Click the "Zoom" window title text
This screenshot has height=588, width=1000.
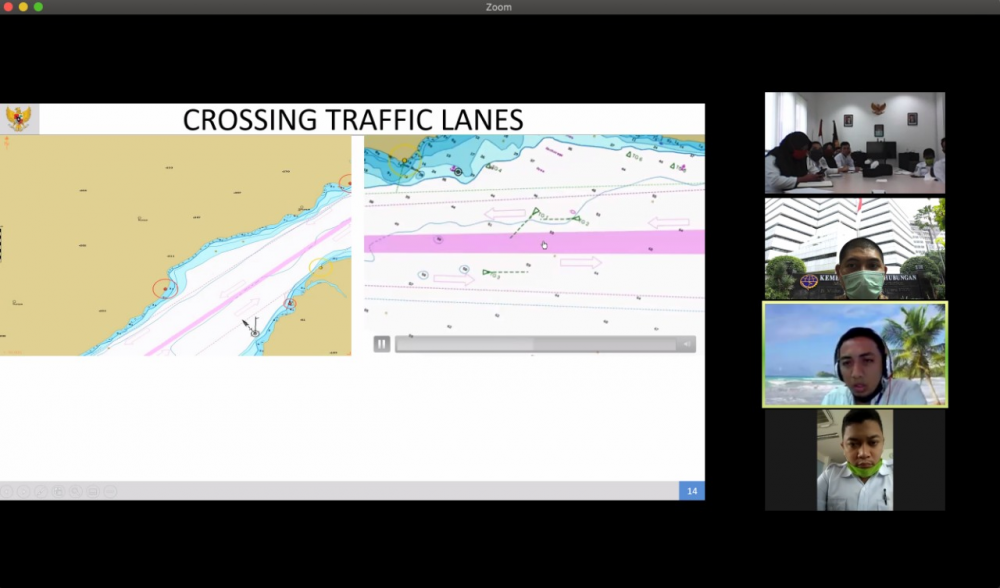click(x=499, y=7)
